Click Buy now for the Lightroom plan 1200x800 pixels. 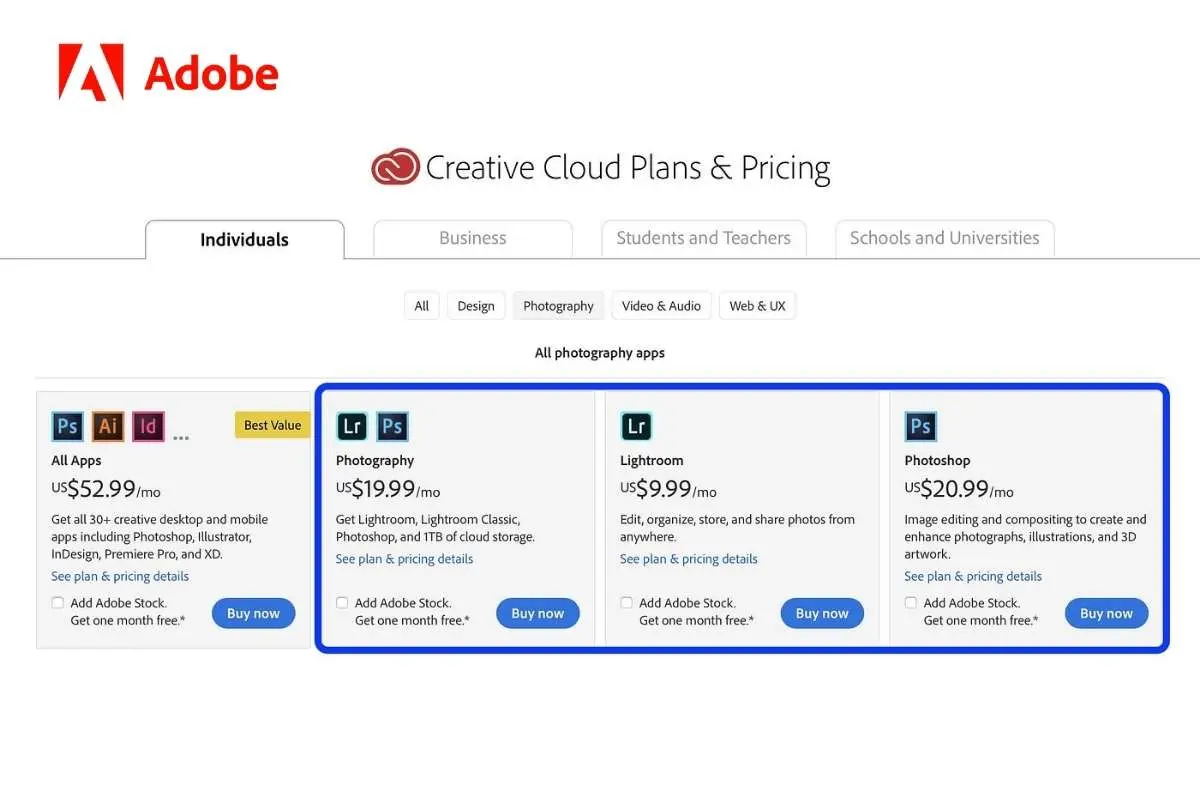point(822,613)
